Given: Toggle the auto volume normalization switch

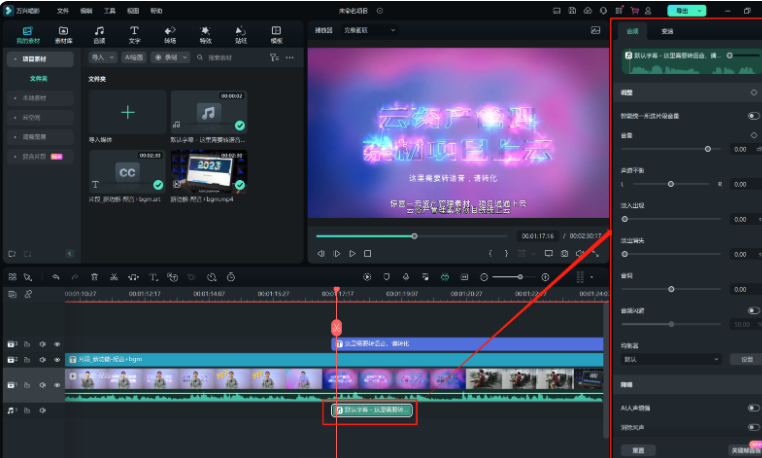Looking at the screenshot, I should (x=753, y=116).
